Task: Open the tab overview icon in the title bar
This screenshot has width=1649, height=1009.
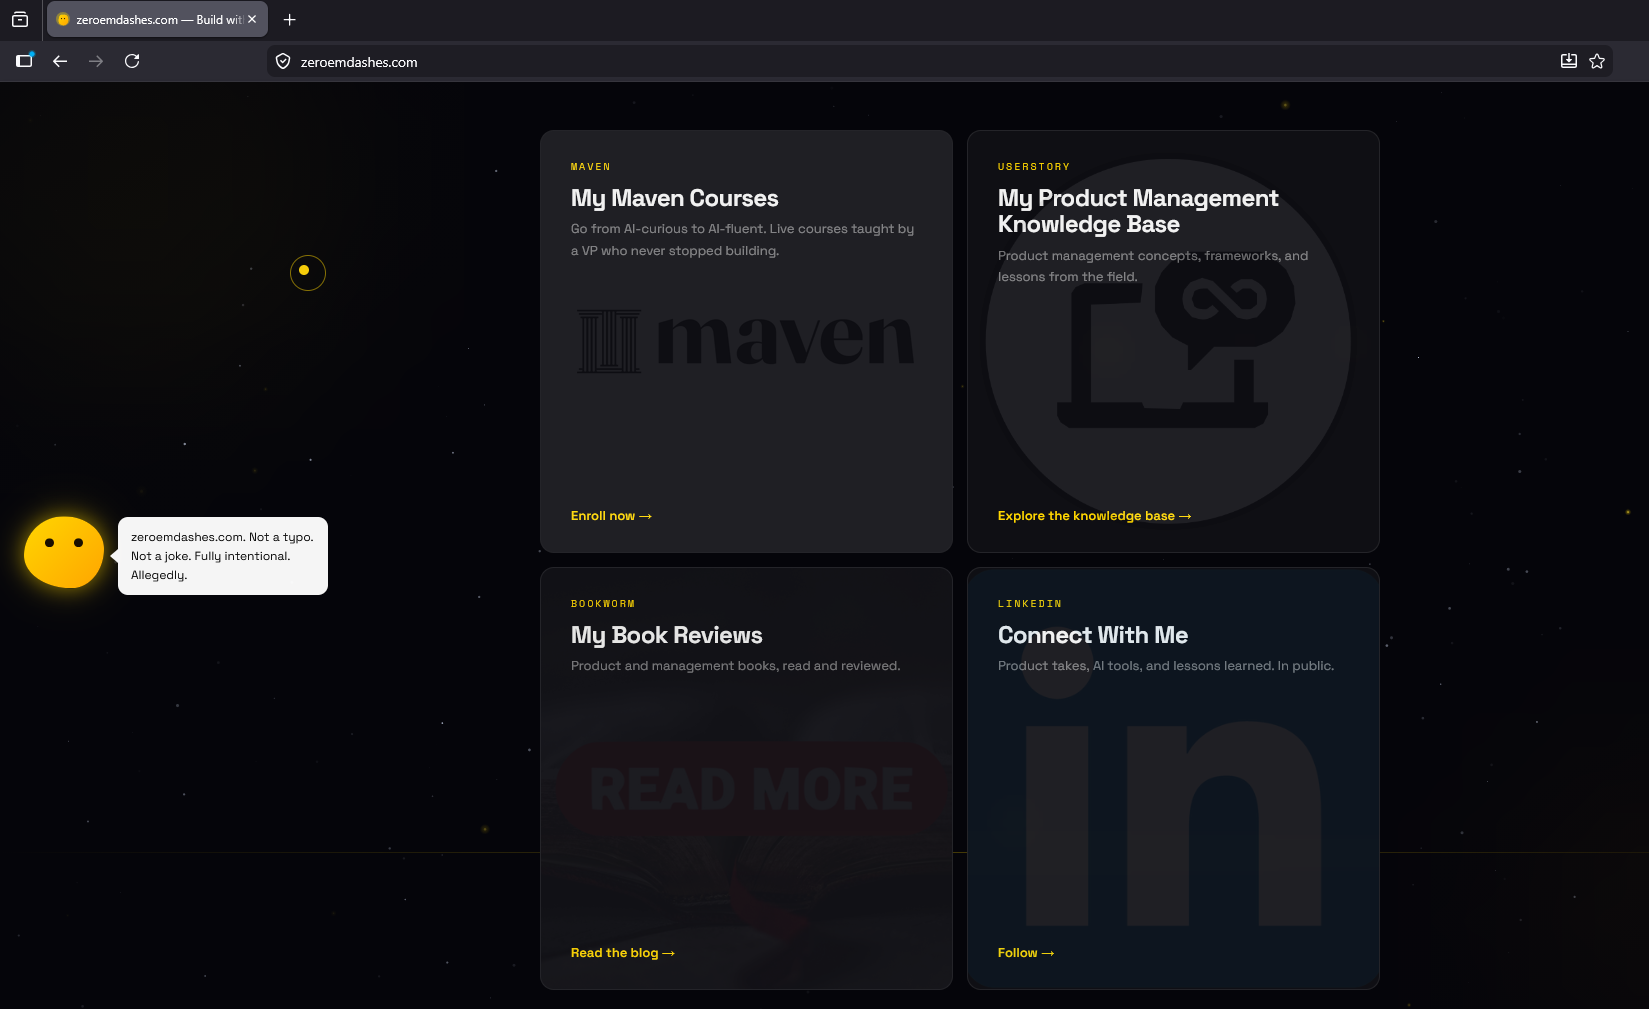Action: [20, 19]
